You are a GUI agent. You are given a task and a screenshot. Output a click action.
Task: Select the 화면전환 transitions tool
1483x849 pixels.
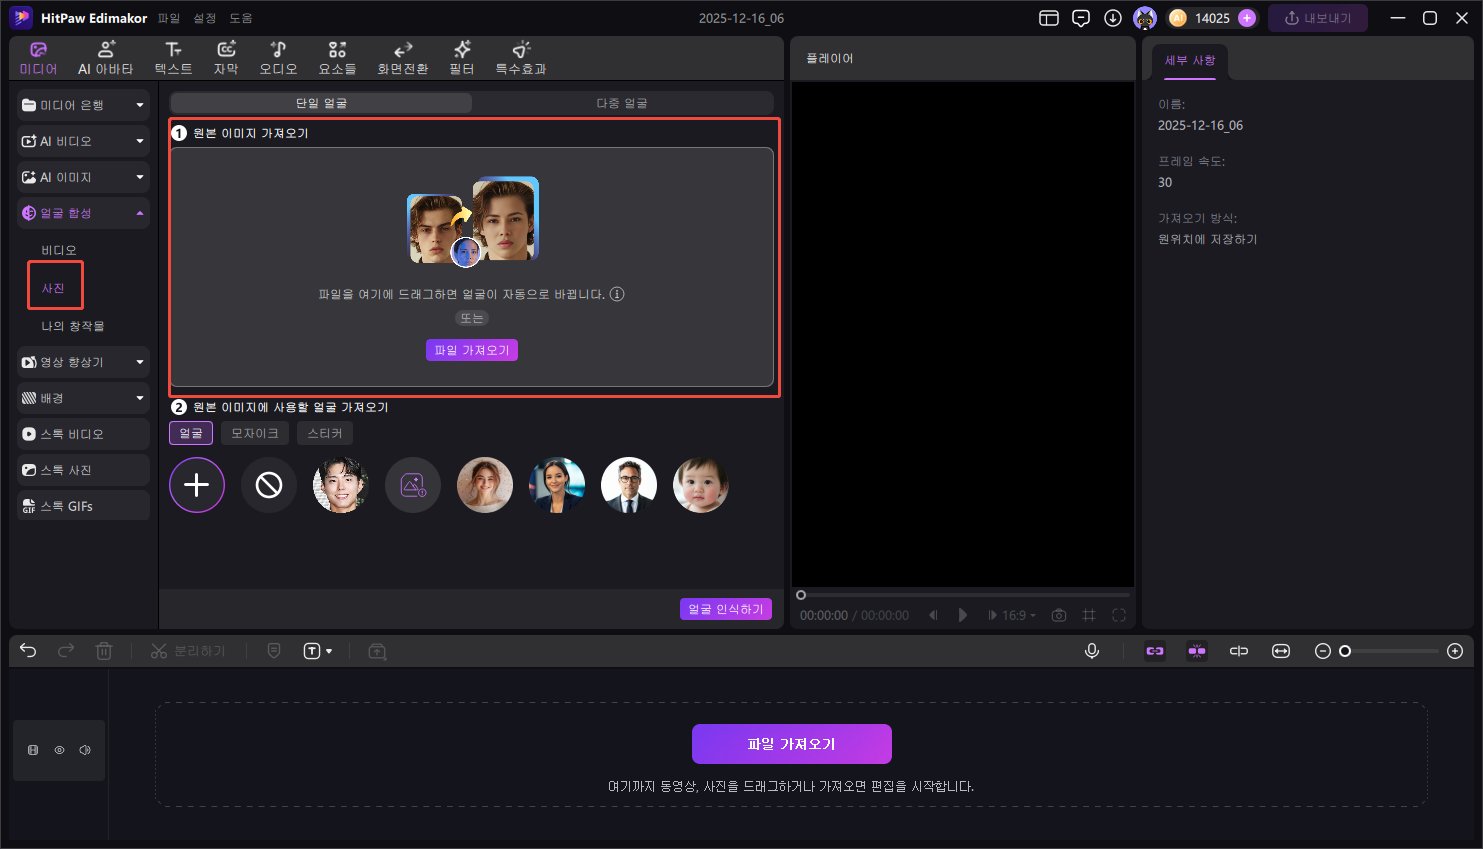tap(402, 56)
